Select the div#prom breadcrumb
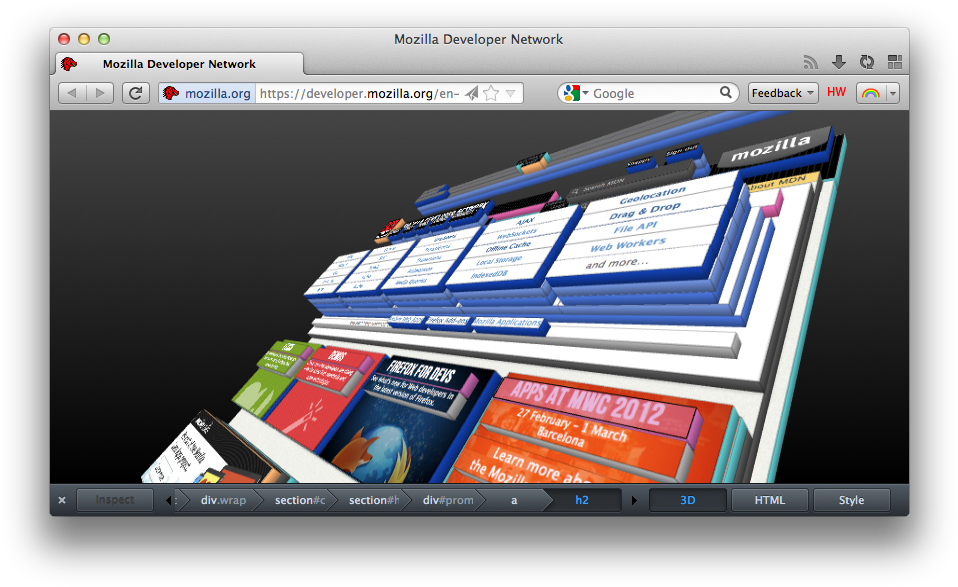The image size is (958, 587). tap(448, 500)
